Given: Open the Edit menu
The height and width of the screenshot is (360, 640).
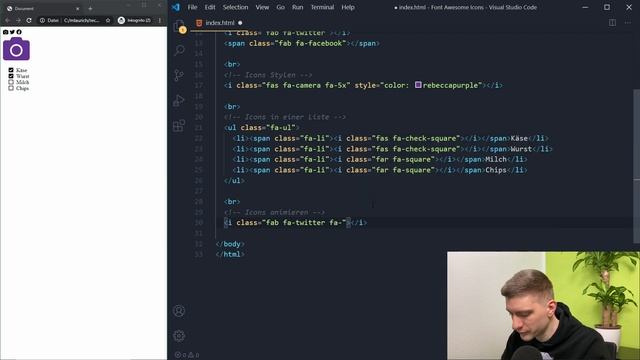Looking at the screenshot, I should coord(210,7).
